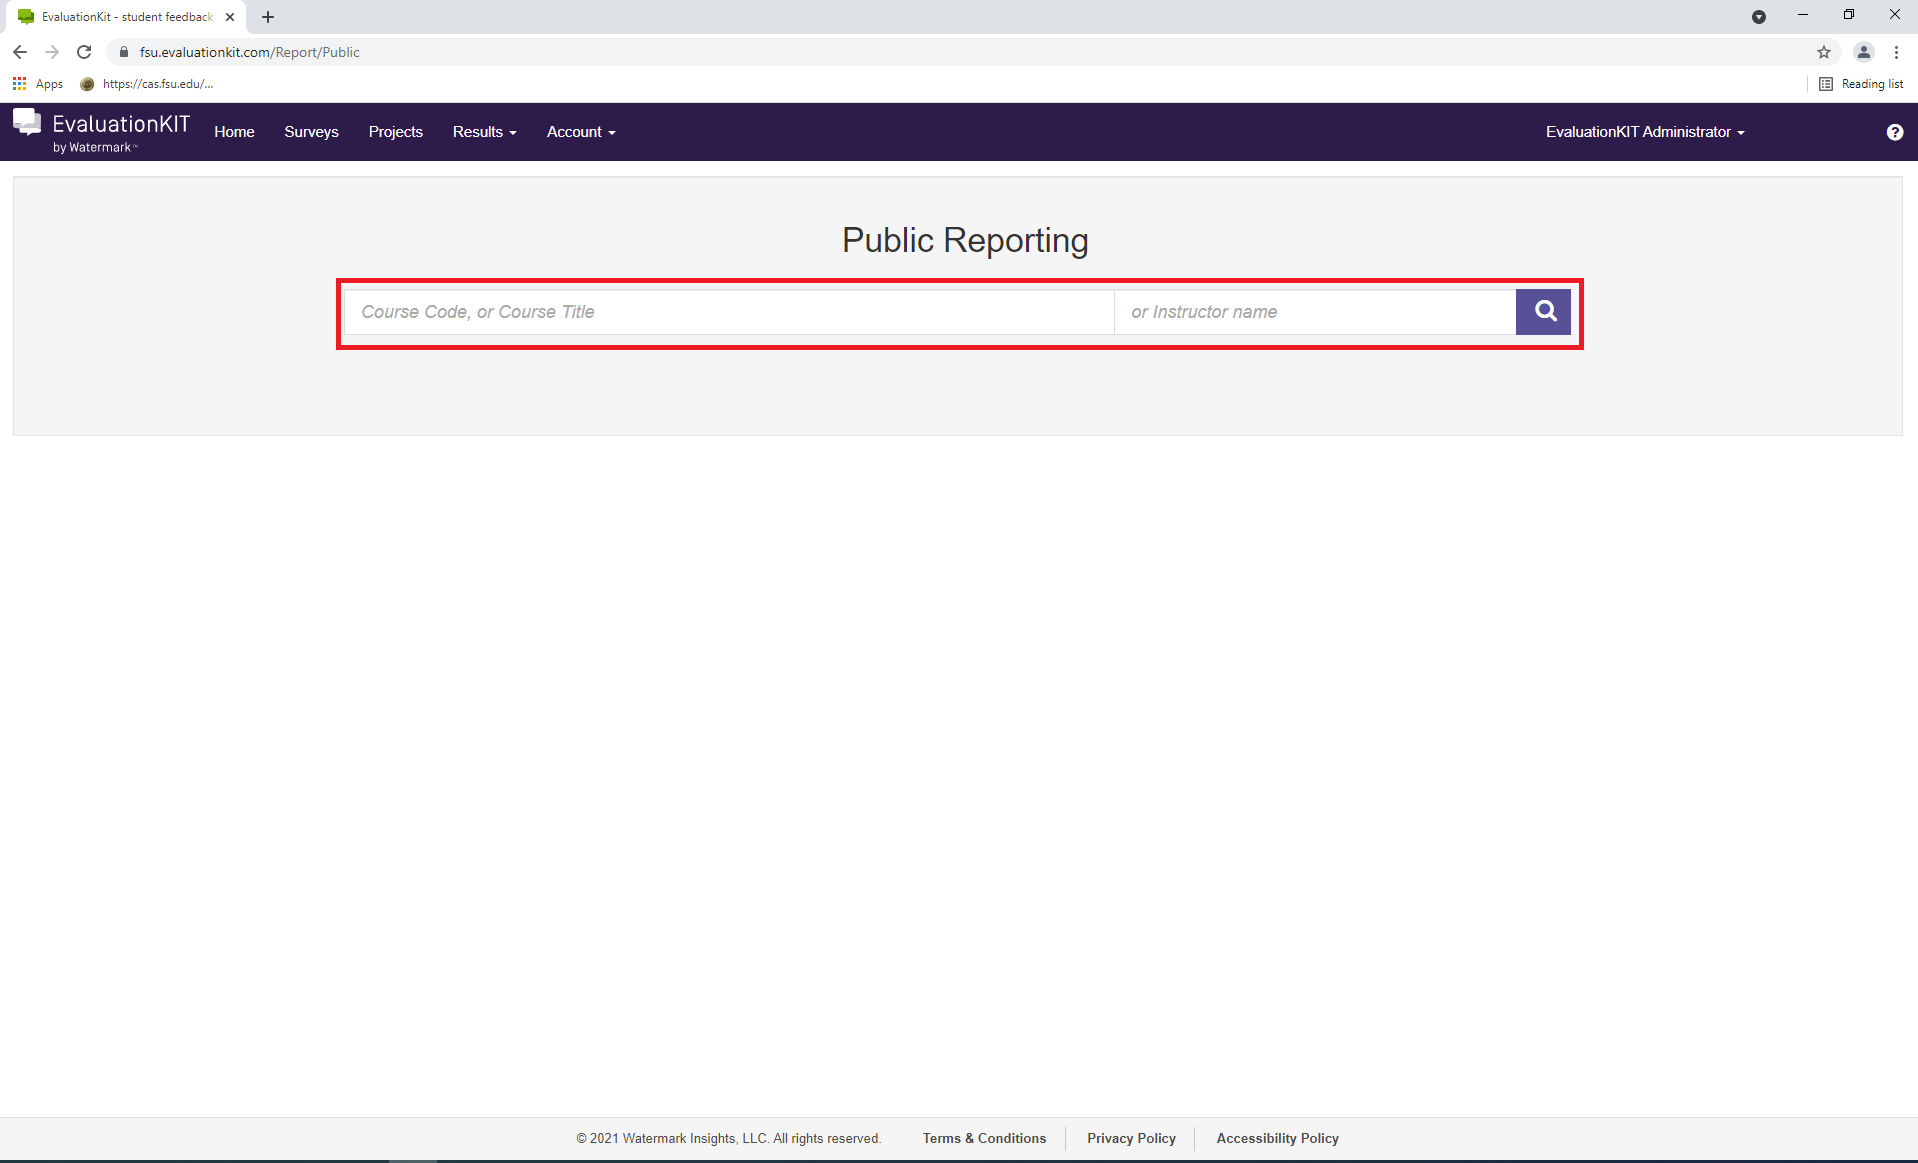
Task: Go back with the browser back arrow
Action: point(20,52)
